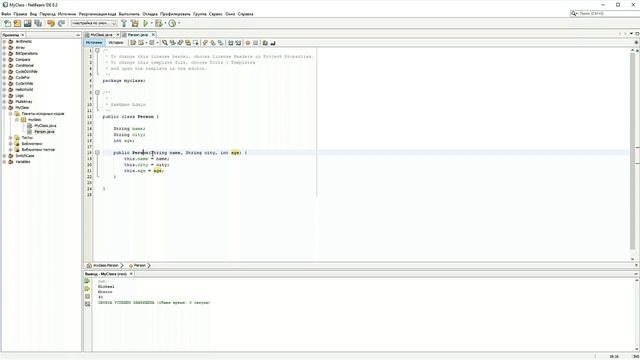Close the Output MyClass (run) tab
Screen dimensions: 640x360
click(131, 274)
